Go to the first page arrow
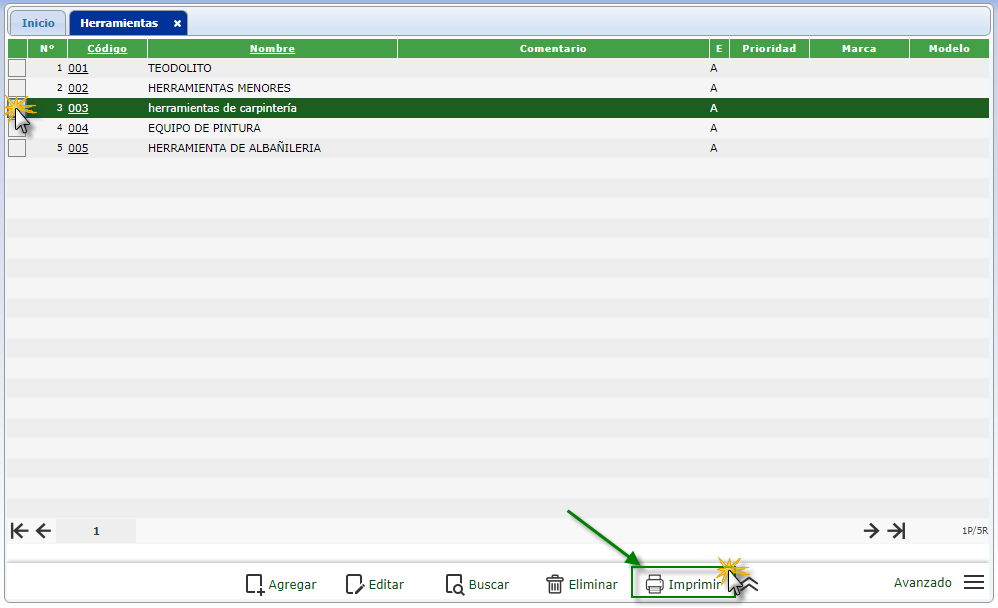 click(x=19, y=530)
